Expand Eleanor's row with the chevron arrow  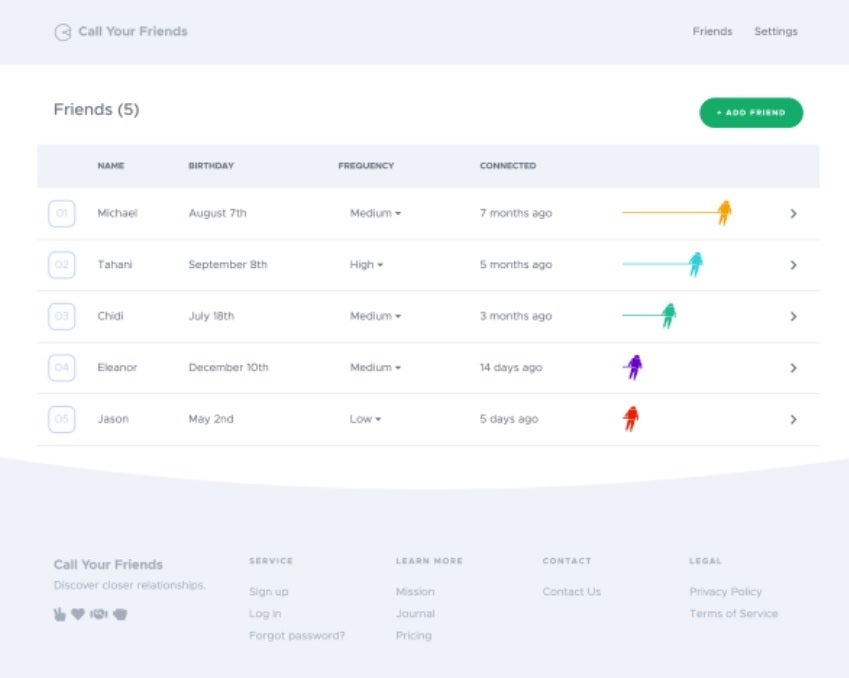pyautogui.click(x=793, y=368)
